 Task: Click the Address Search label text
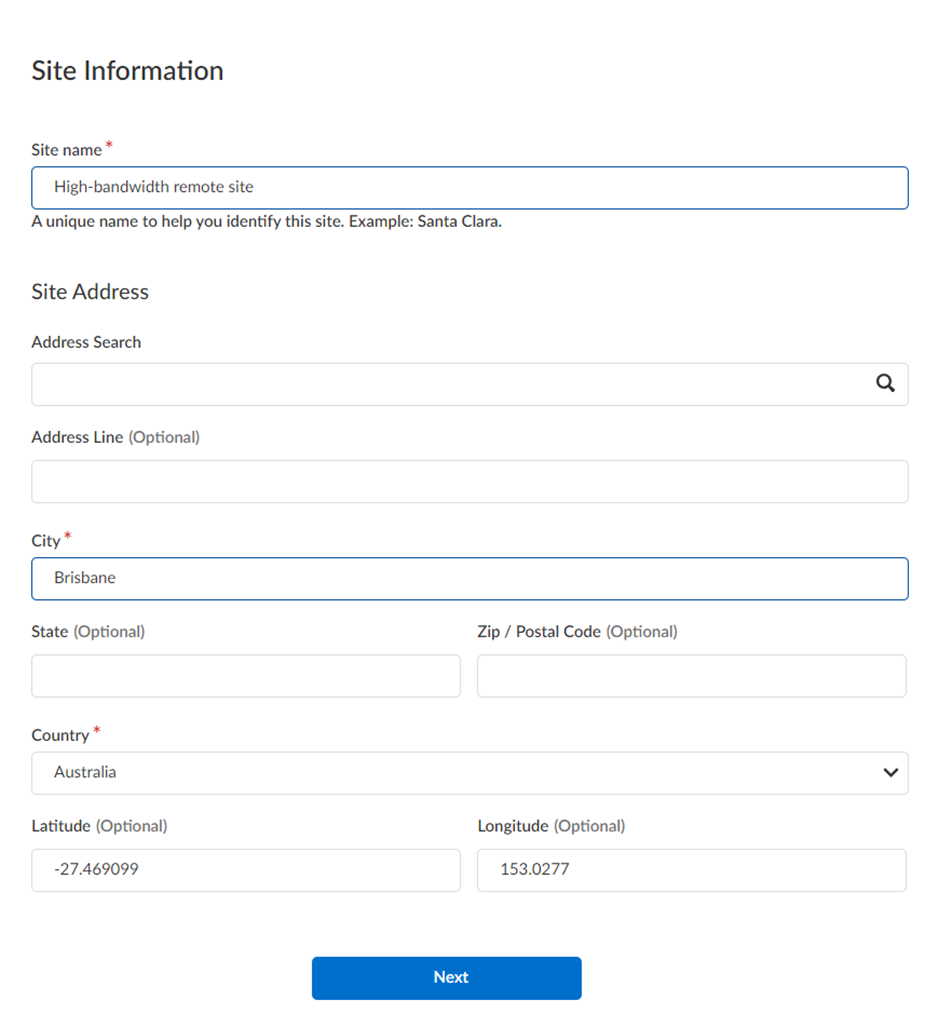[x=86, y=342]
